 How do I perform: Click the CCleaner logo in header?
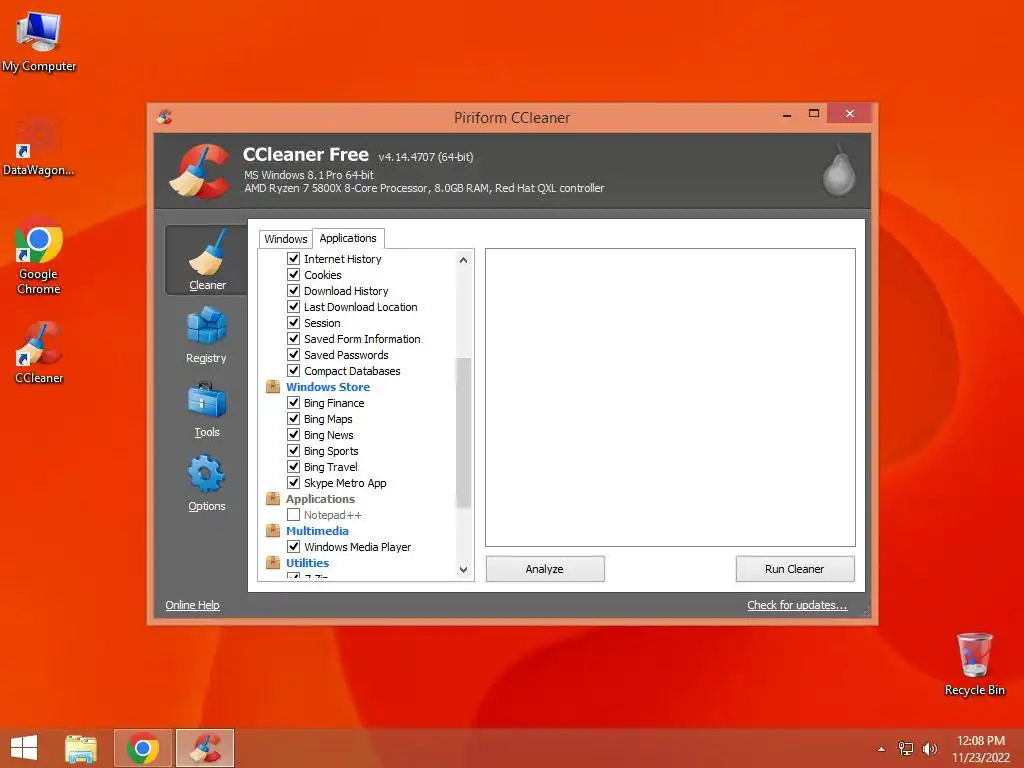coord(200,171)
